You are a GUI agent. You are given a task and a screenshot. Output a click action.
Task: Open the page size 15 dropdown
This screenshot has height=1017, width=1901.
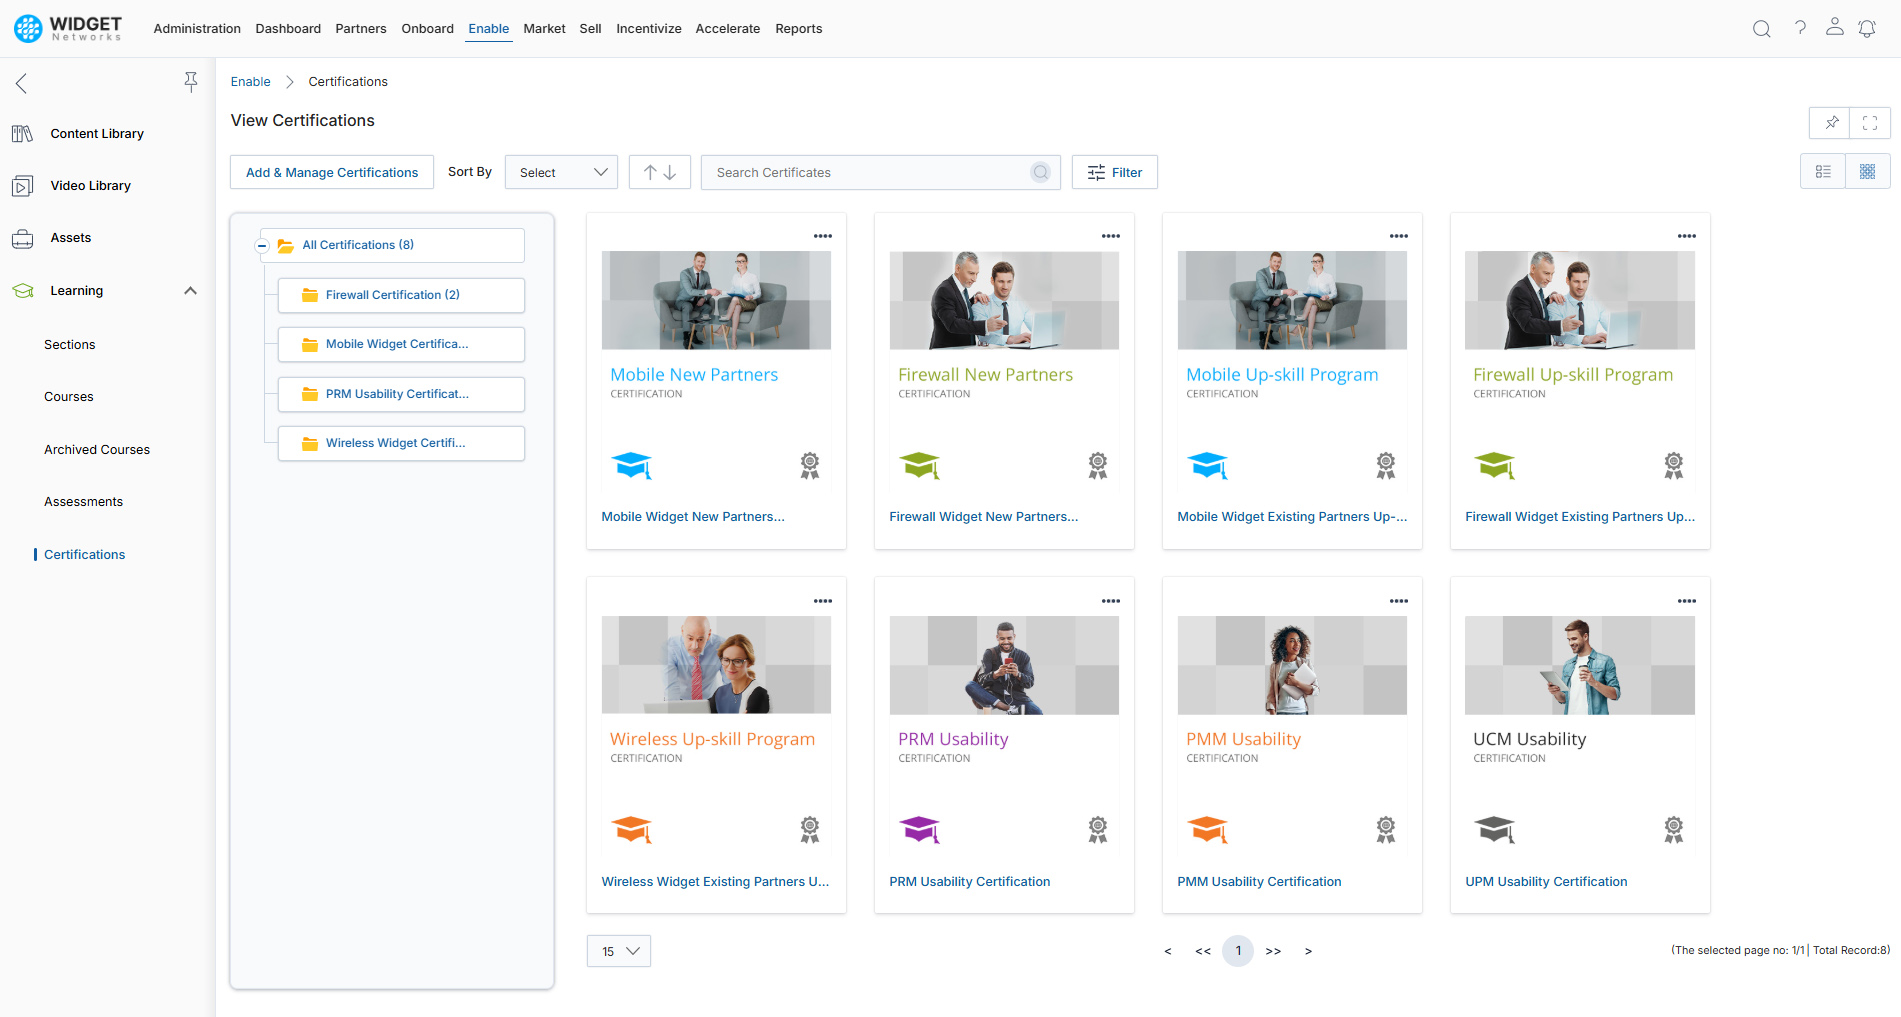point(619,951)
